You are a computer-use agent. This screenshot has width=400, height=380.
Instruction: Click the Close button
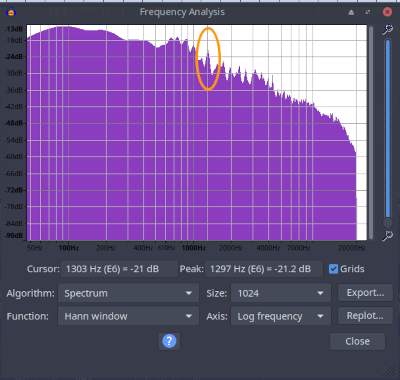click(357, 341)
